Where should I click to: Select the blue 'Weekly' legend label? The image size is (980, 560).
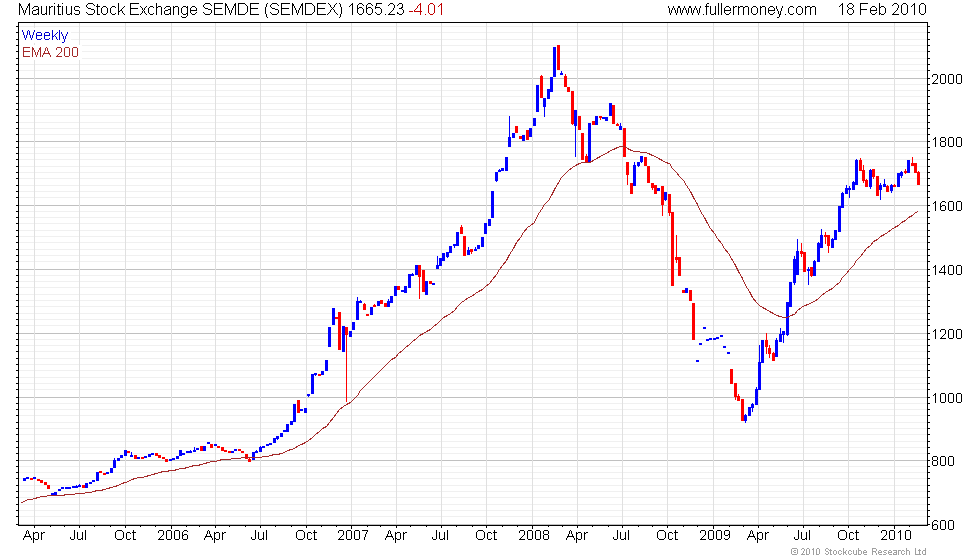(45, 36)
